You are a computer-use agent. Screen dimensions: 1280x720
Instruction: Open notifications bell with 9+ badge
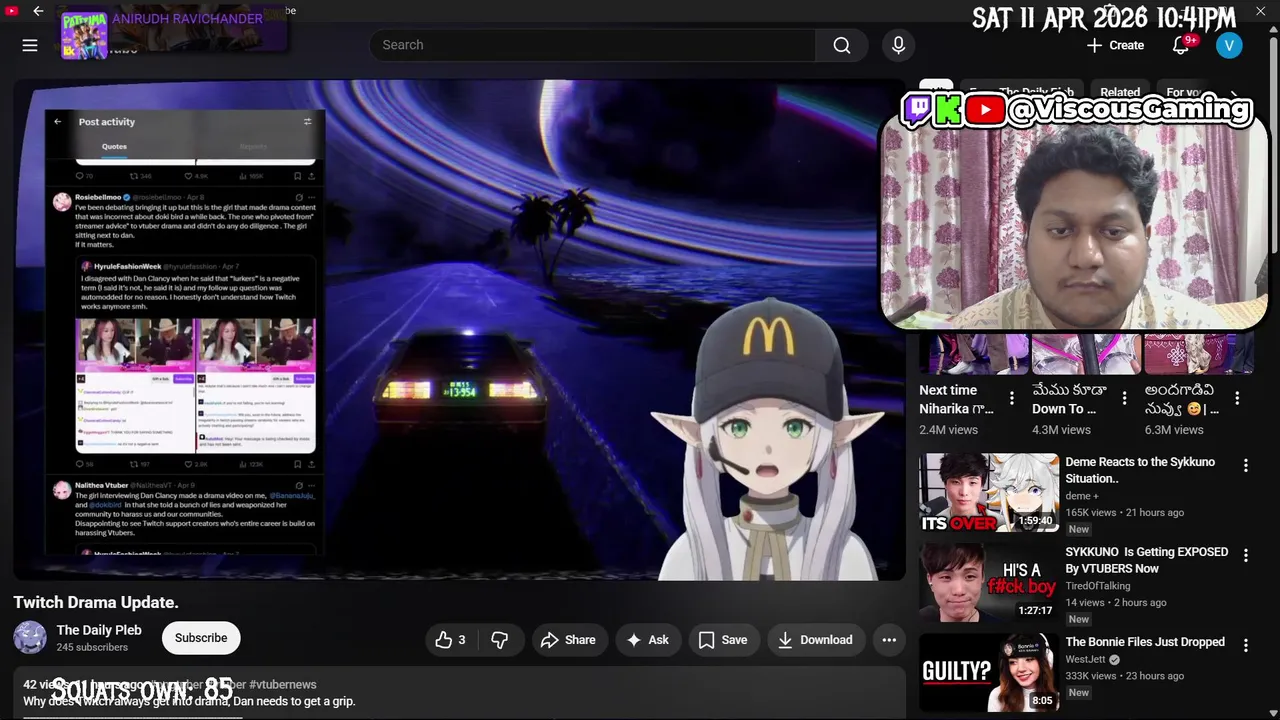click(1181, 45)
